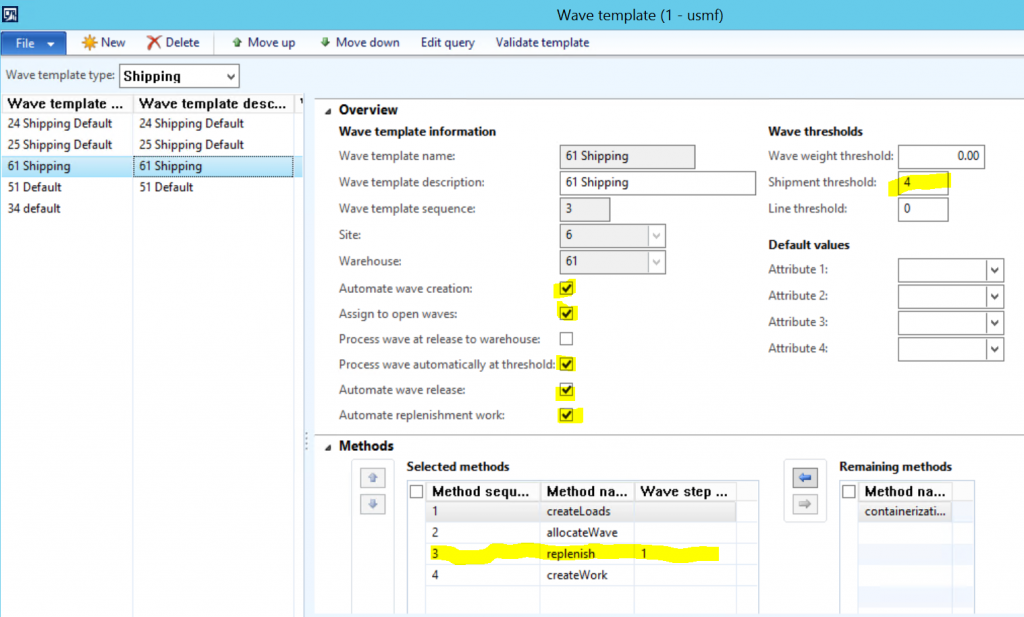Open the File menu
The width and height of the screenshot is (1024, 617).
(x=34, y=43)
